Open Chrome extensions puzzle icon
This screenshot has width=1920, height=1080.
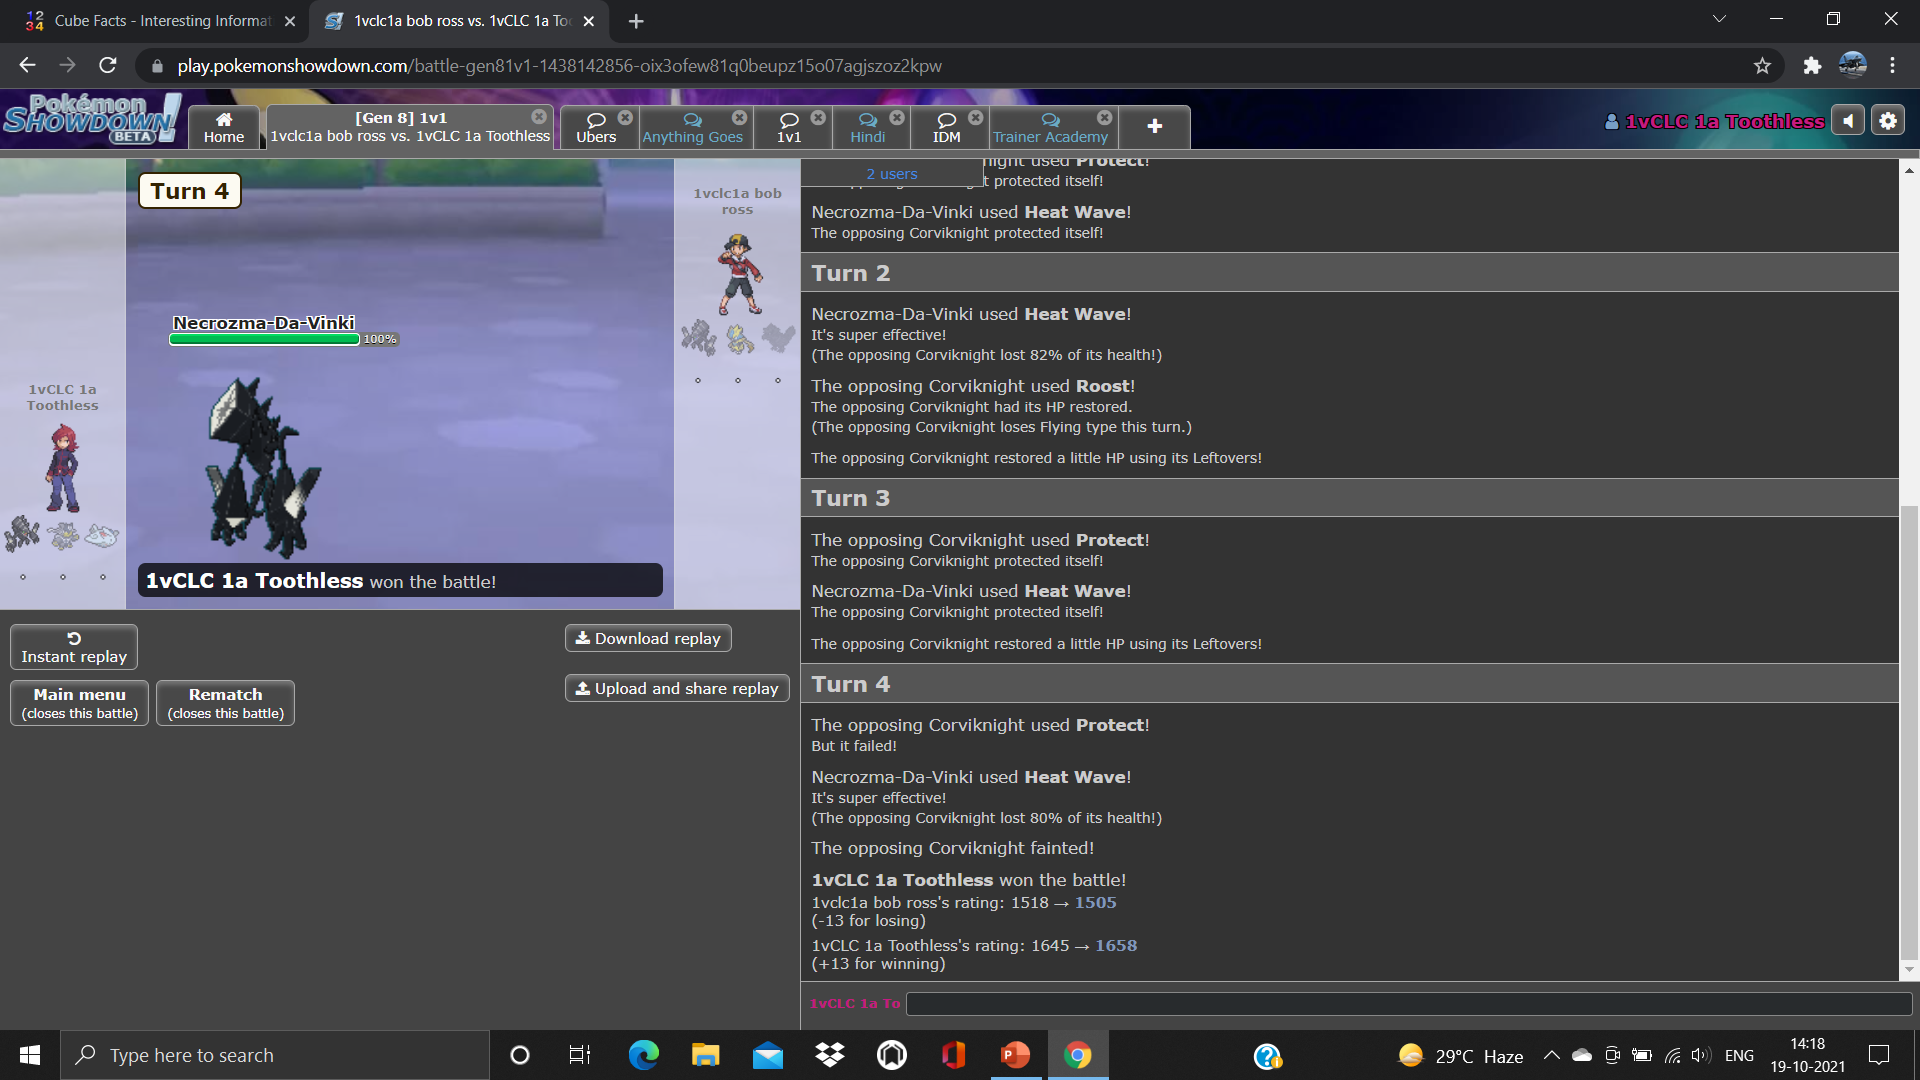(1812, 65)
